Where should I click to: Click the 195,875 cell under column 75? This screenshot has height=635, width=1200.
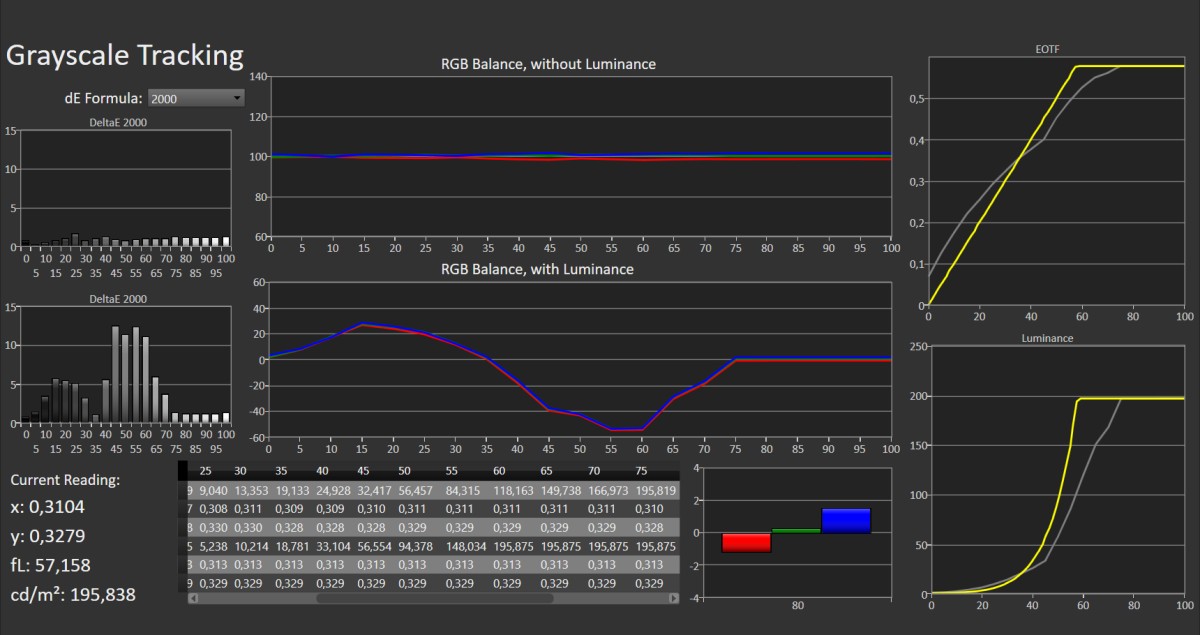[x=655, y=546]
